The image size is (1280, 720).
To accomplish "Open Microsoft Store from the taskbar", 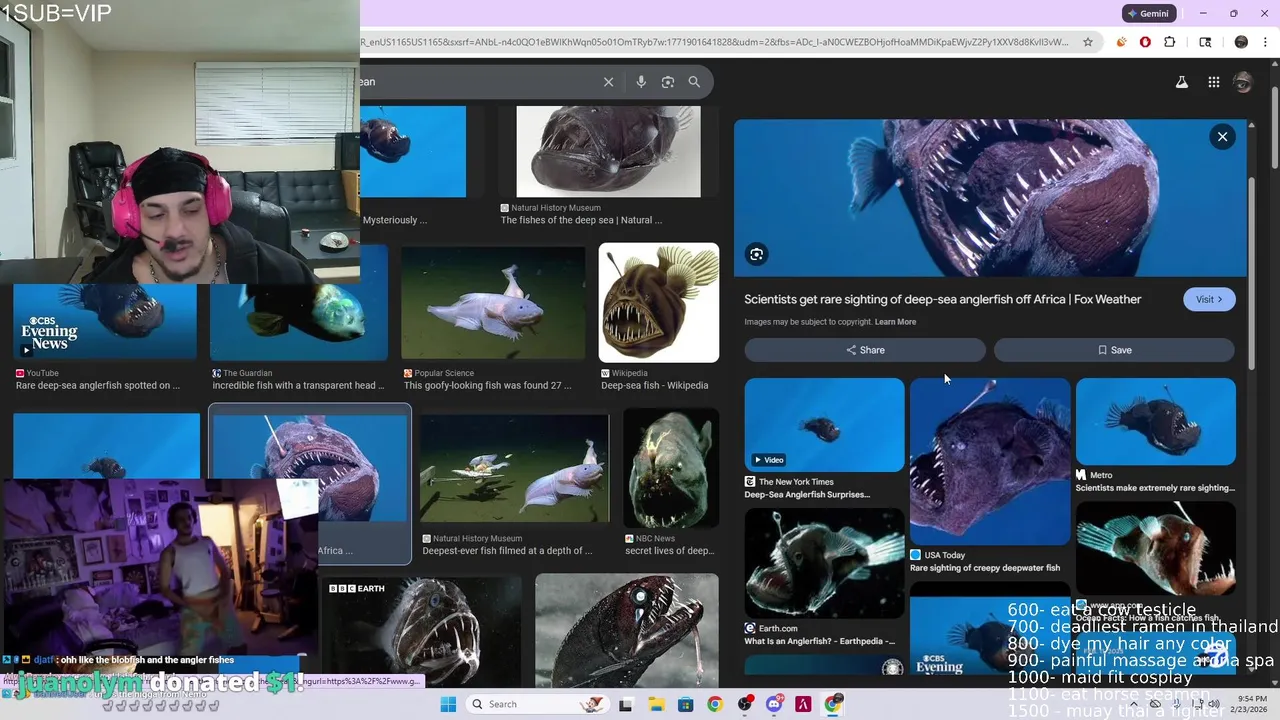I will [685, 704].
